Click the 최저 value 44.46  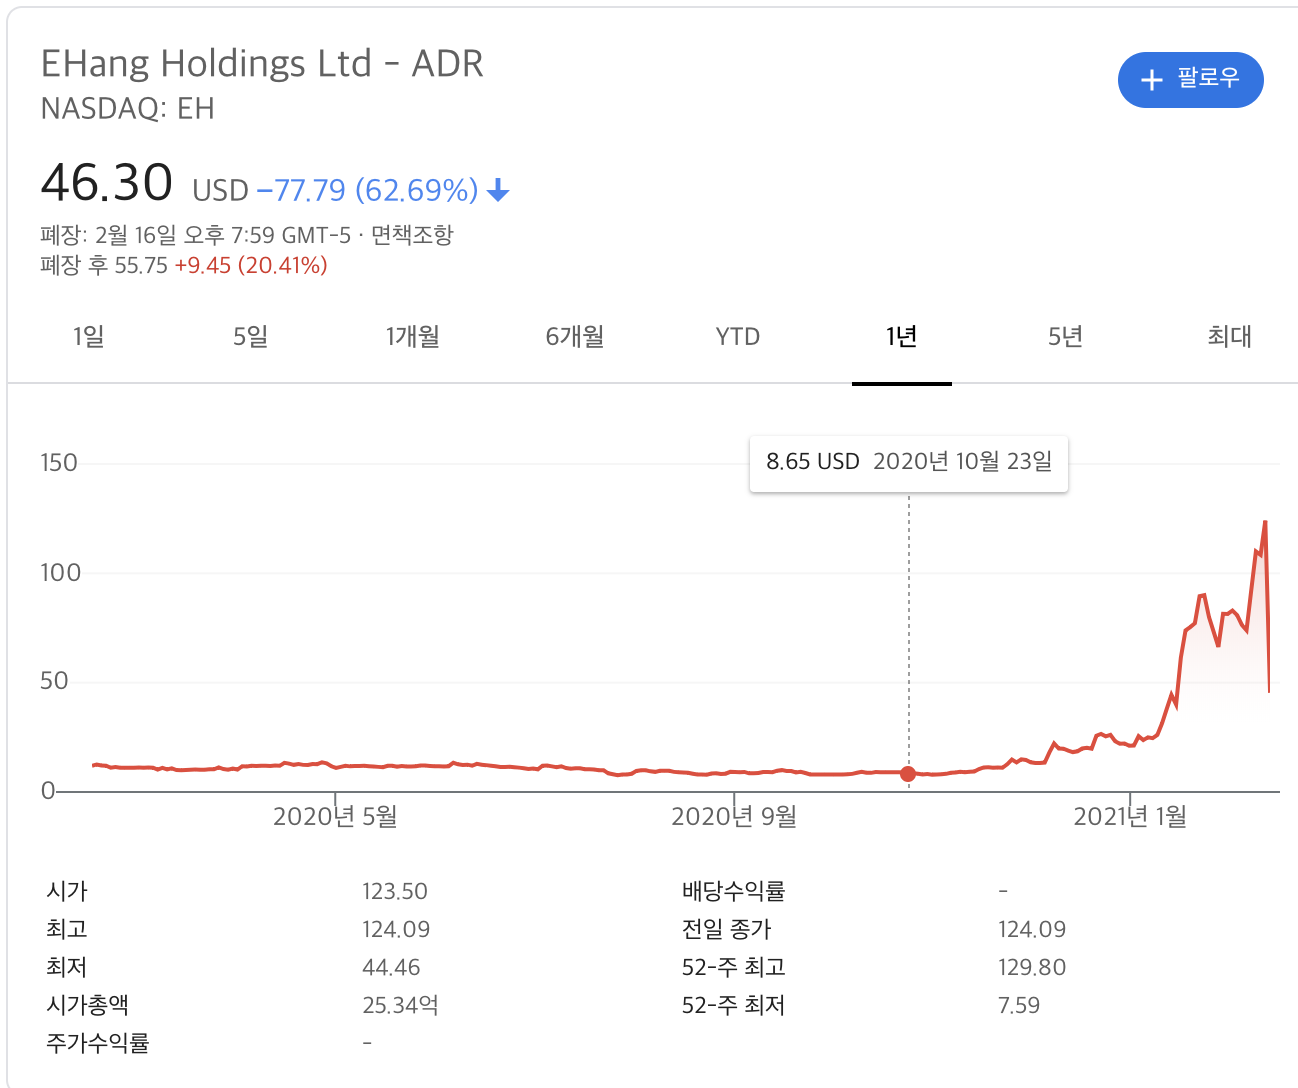coord(391,968)
